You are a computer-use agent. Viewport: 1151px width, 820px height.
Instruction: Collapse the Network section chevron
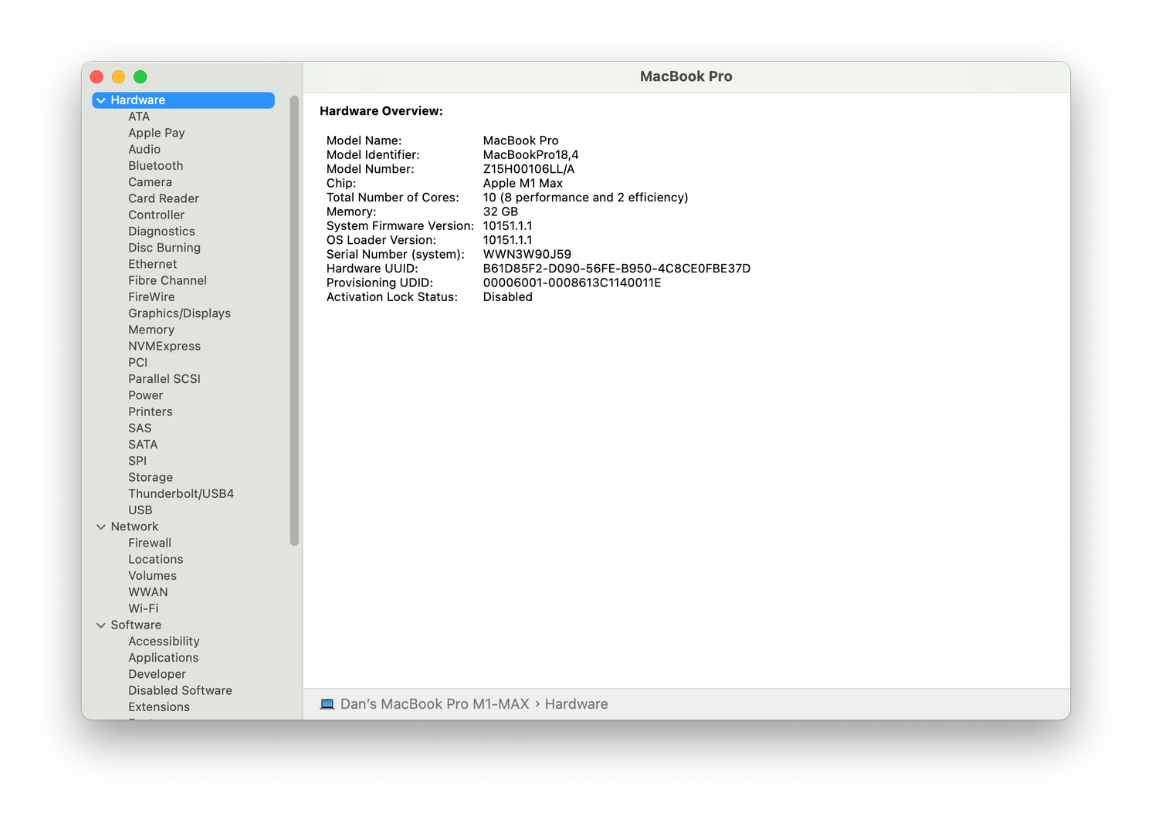click(x=101, y=527)
